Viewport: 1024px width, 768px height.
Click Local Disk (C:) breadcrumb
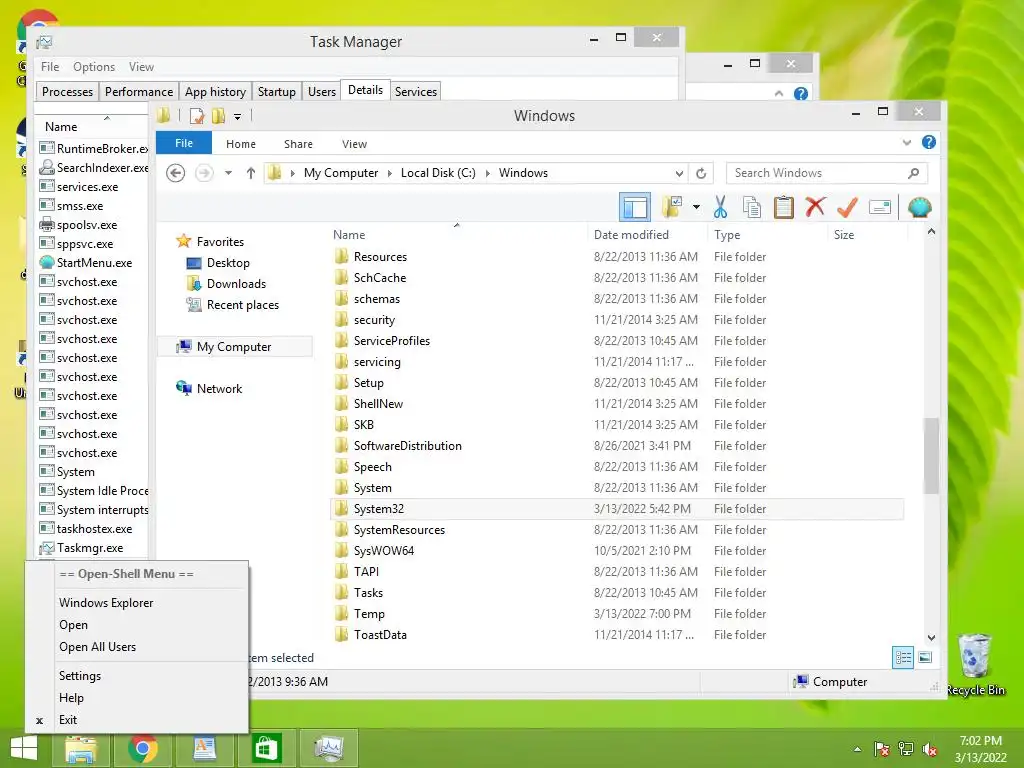point(438,173)
